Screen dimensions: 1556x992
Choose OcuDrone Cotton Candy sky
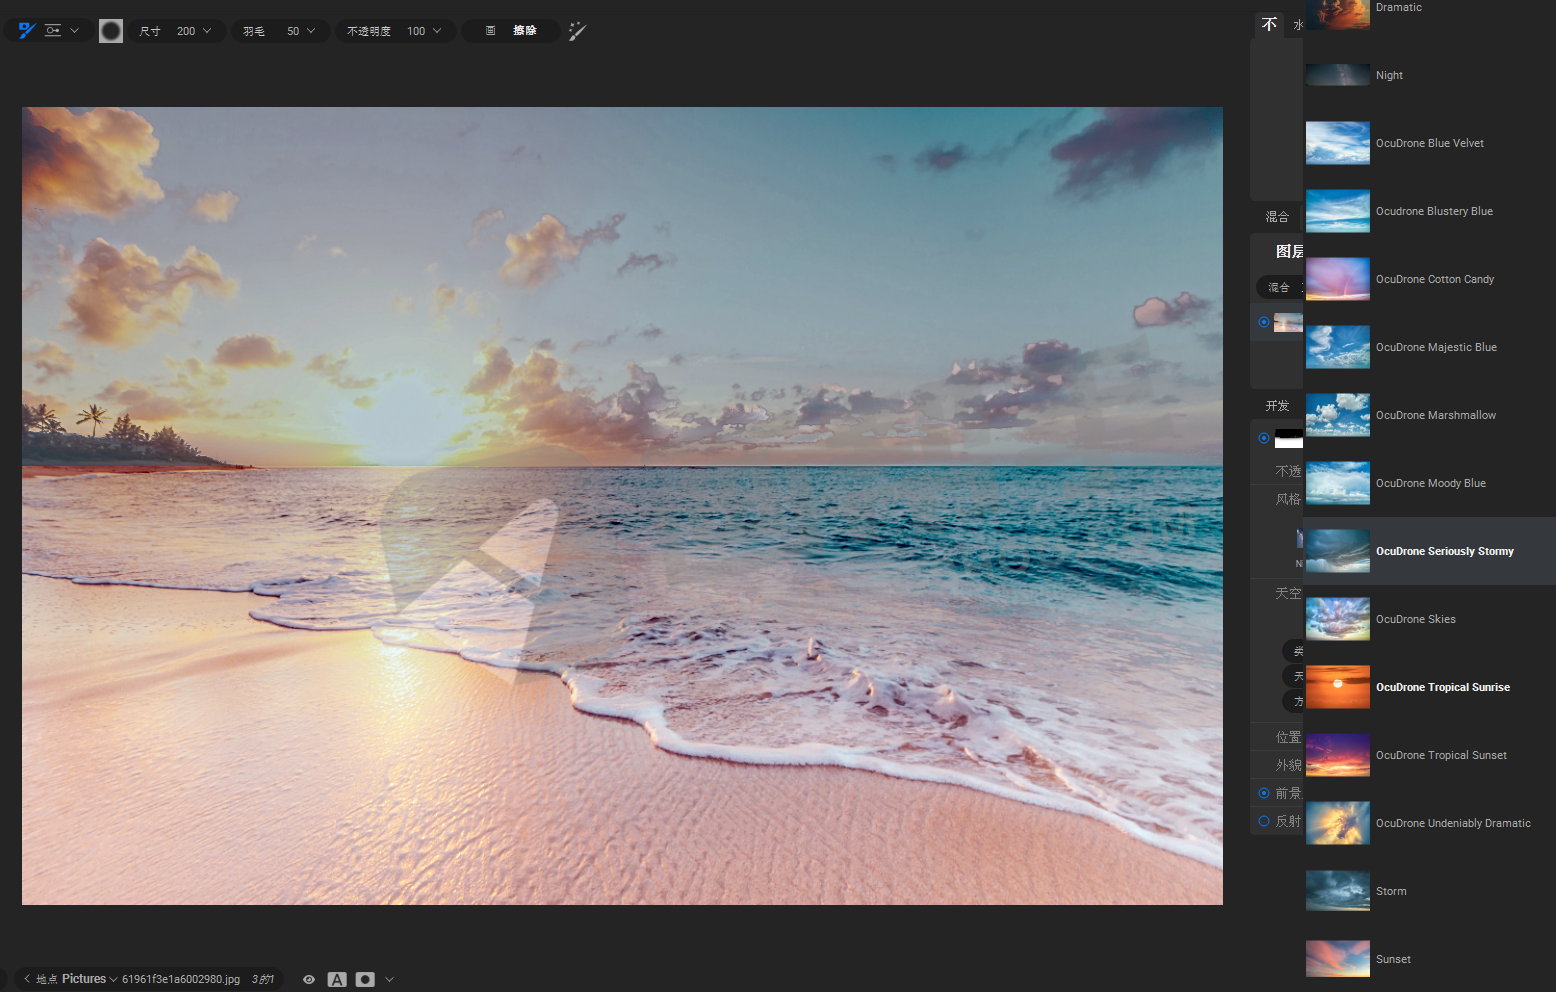click(1434, 279)
